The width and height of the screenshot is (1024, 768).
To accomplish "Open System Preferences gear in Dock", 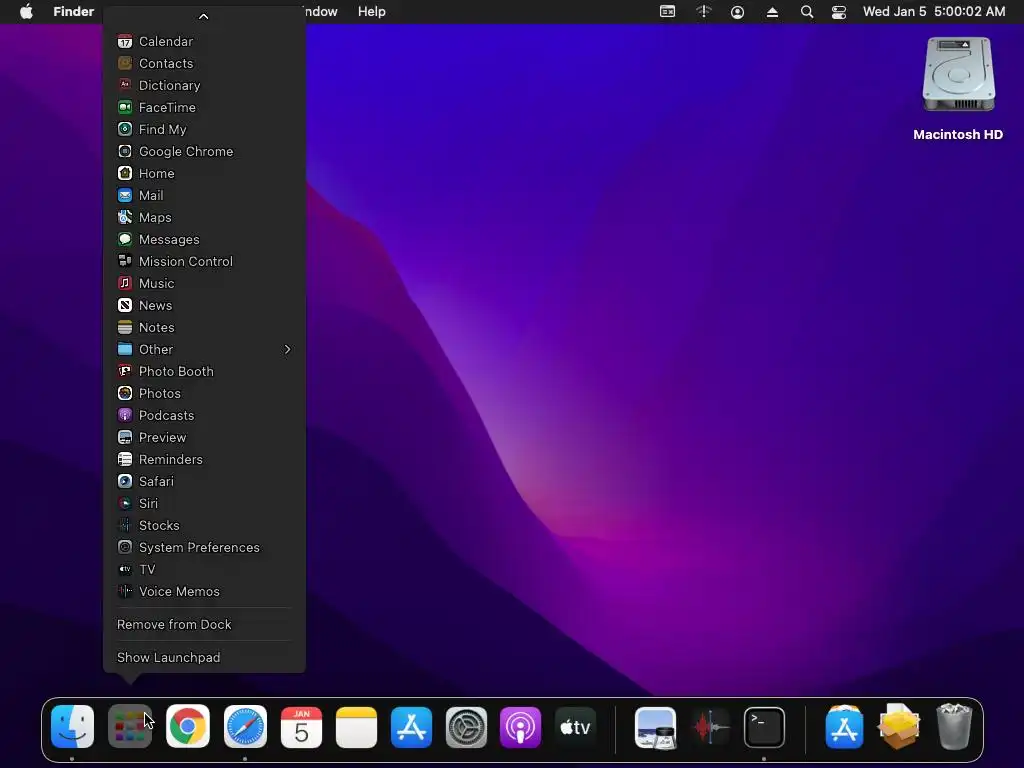I will 466,727.
